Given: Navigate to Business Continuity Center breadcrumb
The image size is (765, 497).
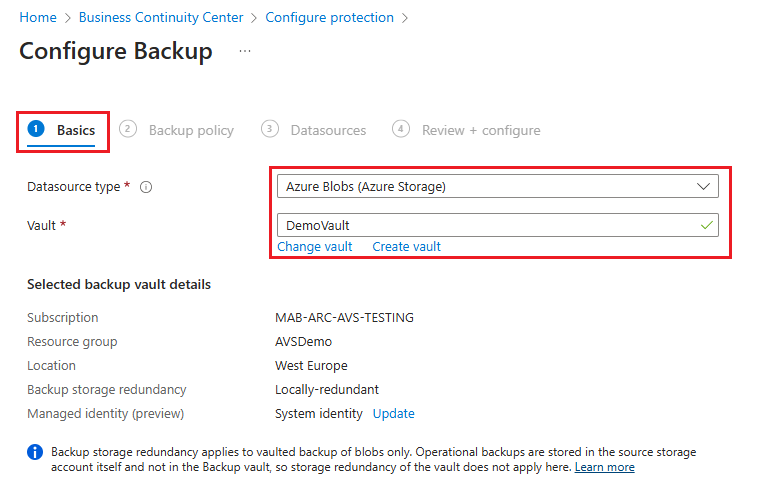Looking at the screenshot, I should tap(160, 18).
